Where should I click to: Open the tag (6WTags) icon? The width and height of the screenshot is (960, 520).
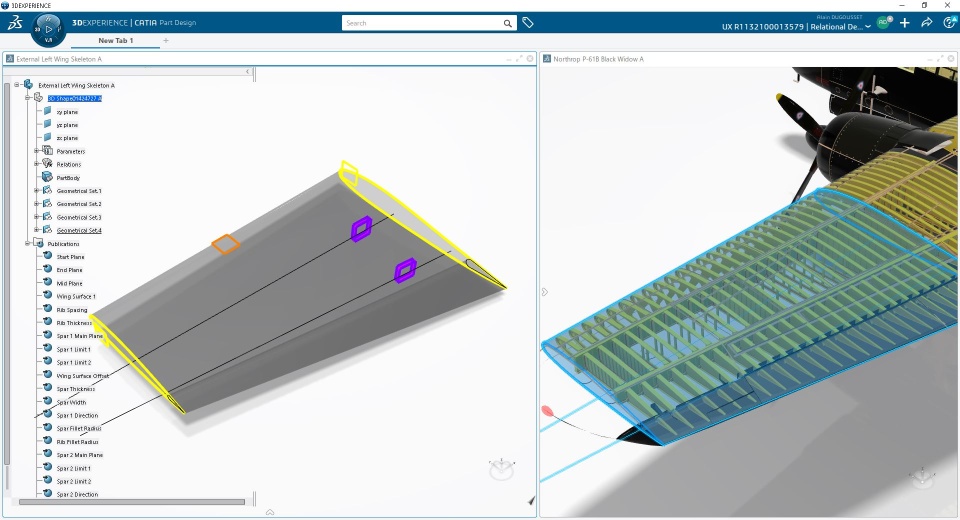tap(528, 23)
